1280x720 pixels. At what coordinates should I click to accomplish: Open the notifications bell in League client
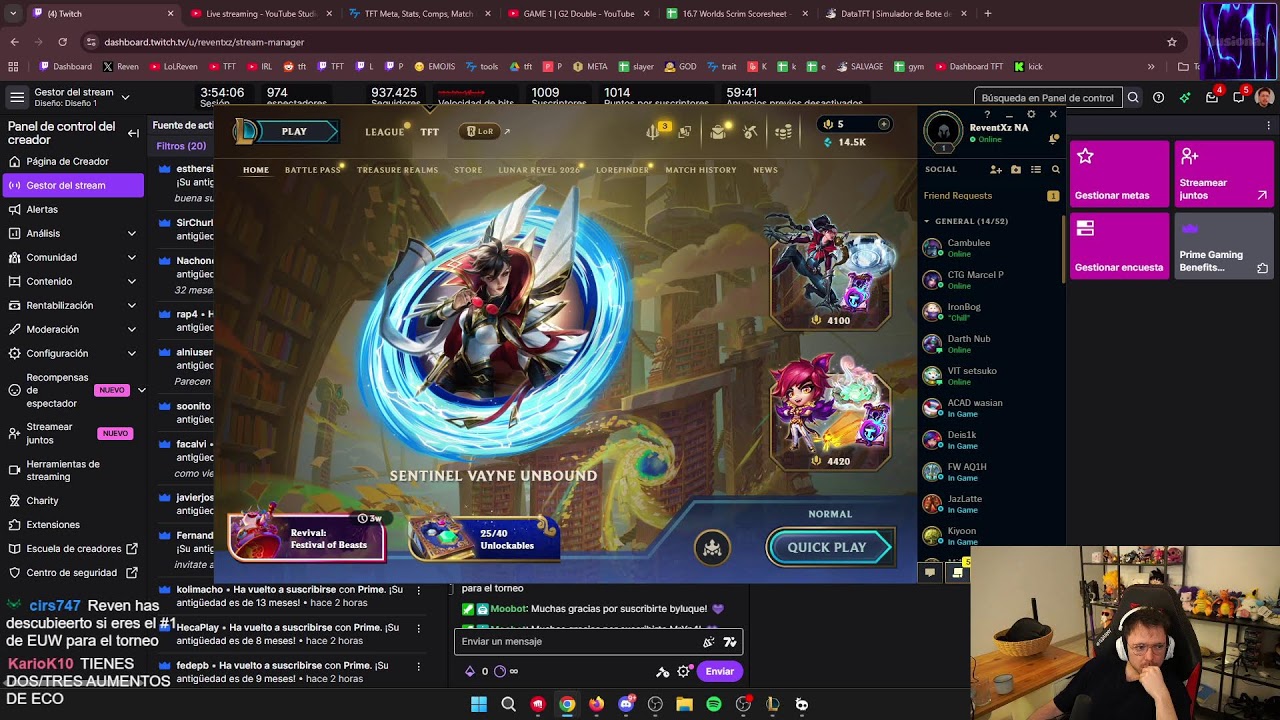(1053, 139)
